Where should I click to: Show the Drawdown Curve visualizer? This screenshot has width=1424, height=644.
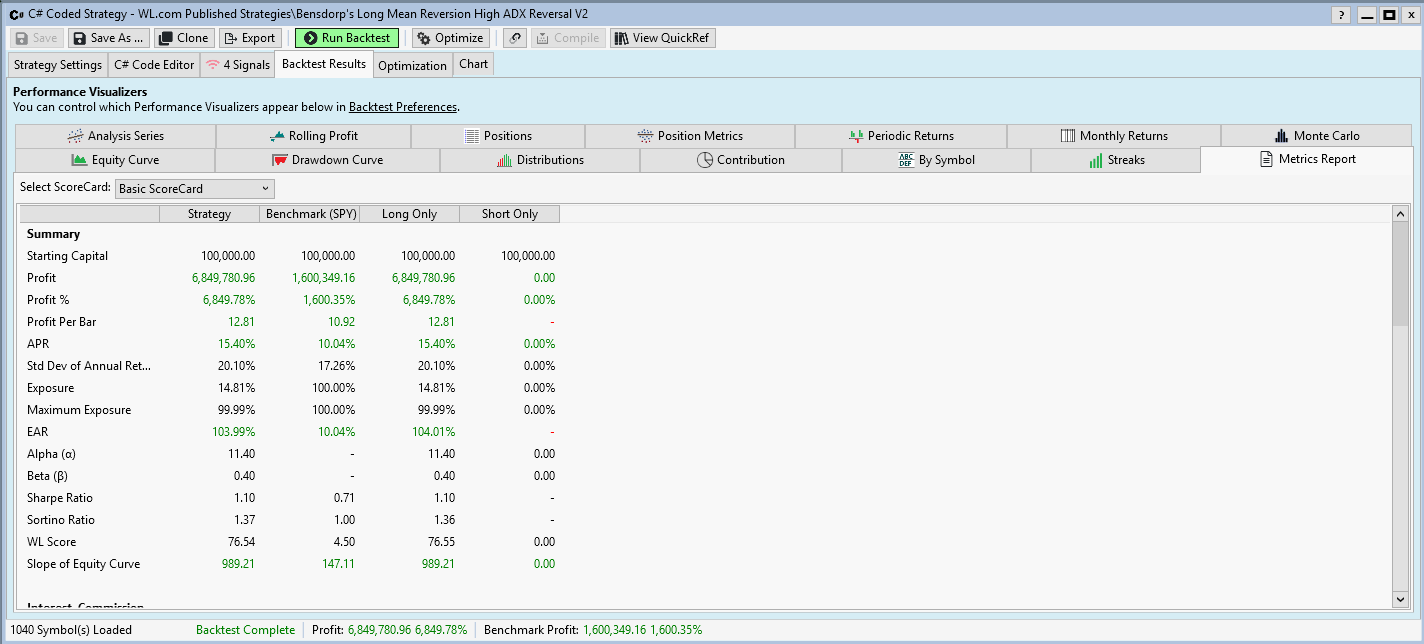327,160
